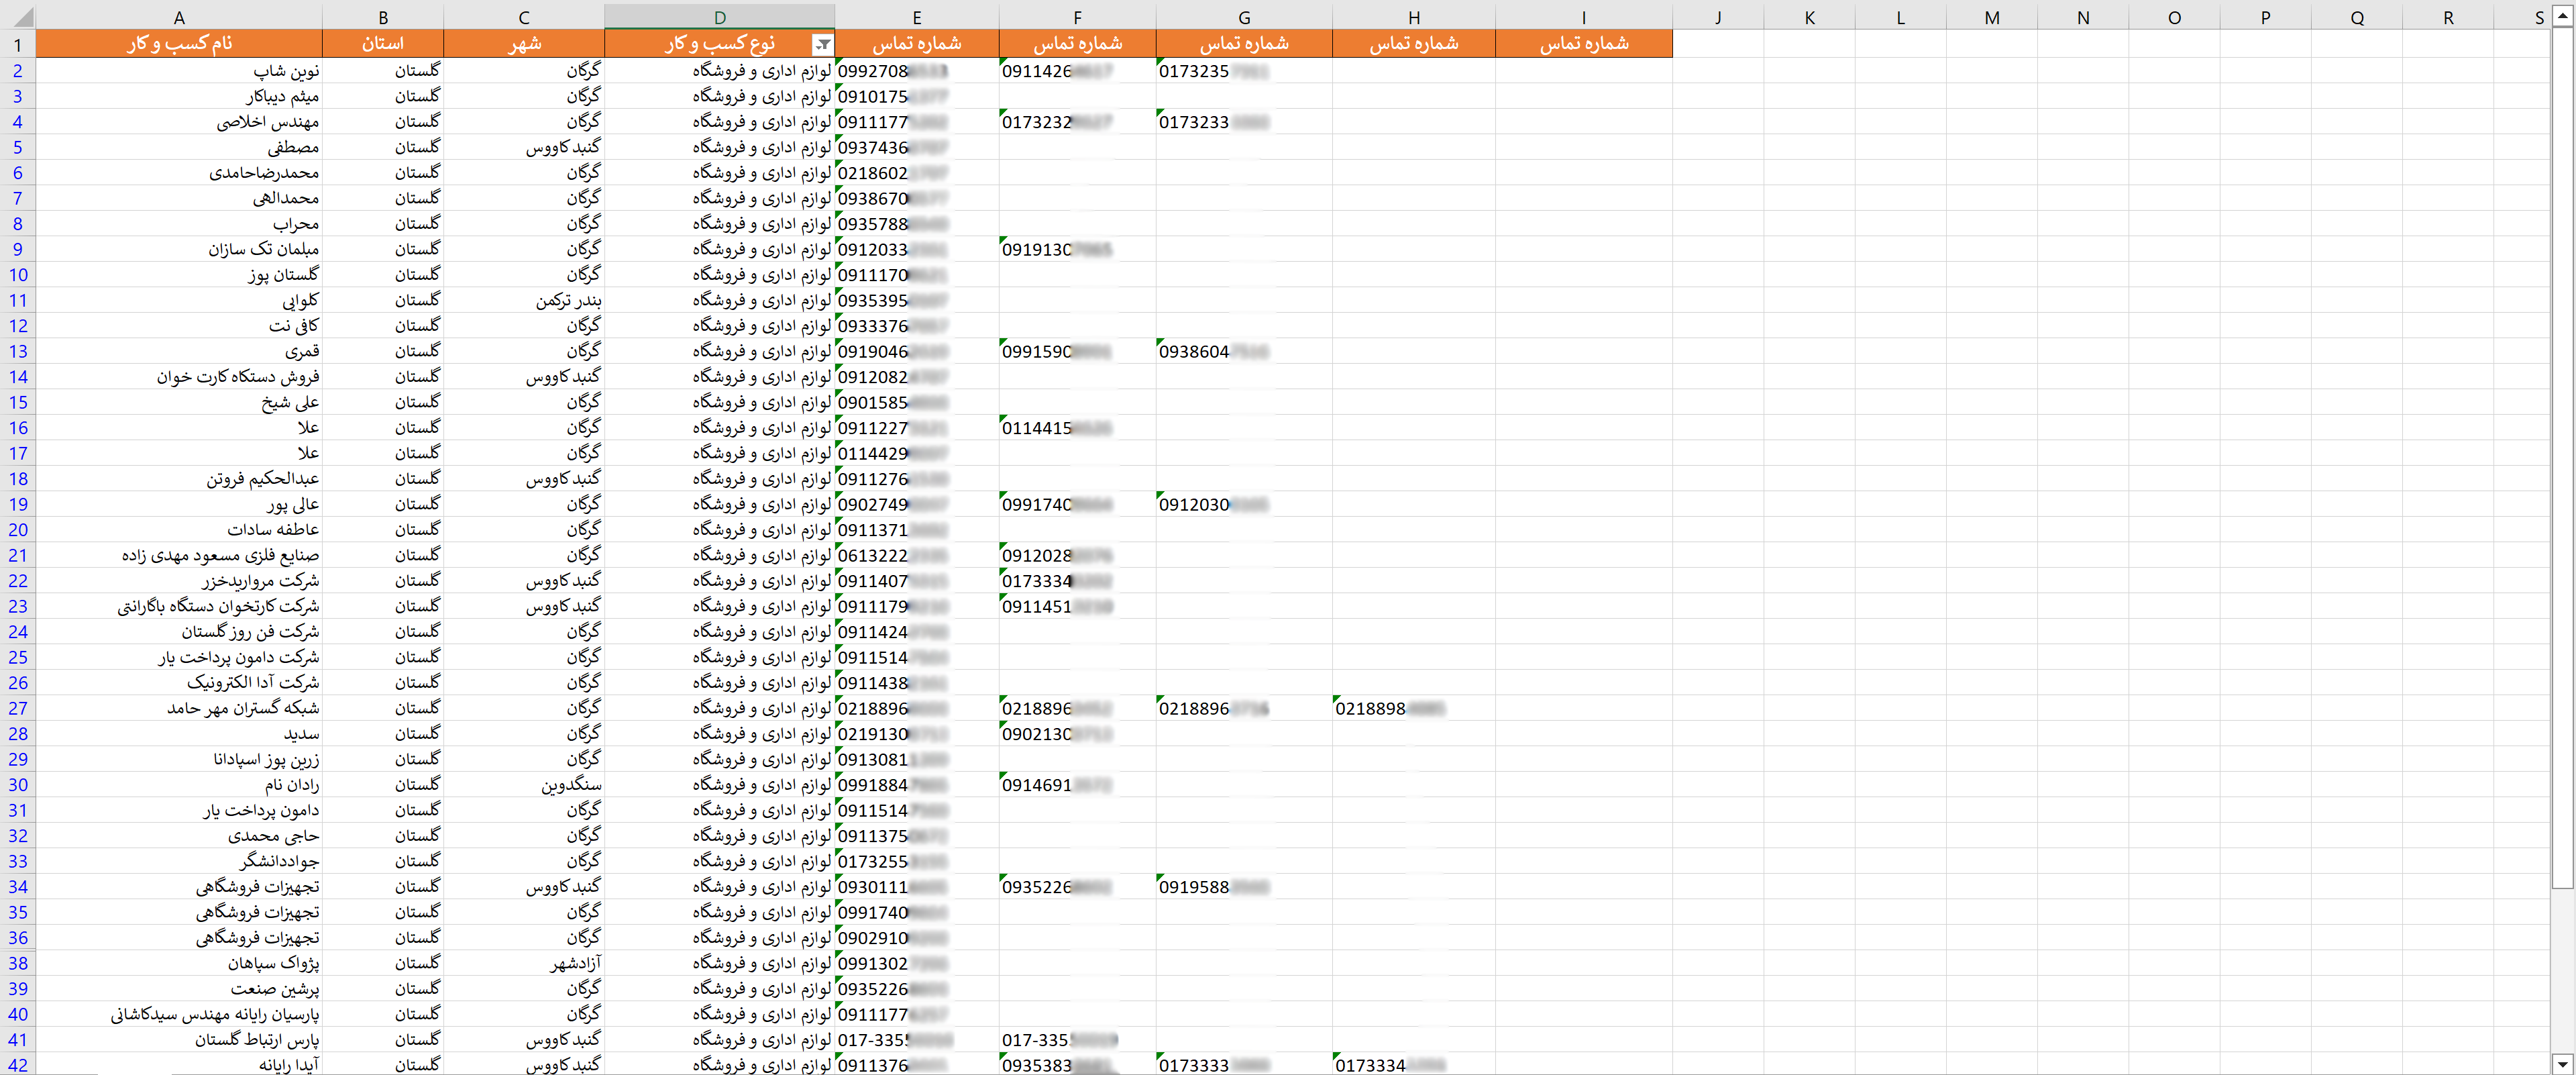Select the cell عاطفه سادات
Viewport: 2576px width, 1075px height.
(179, 530)
